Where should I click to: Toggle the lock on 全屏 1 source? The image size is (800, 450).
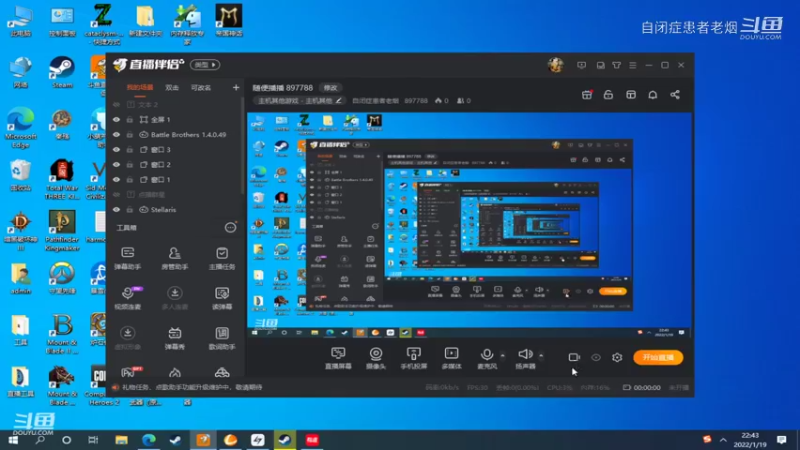130,119
